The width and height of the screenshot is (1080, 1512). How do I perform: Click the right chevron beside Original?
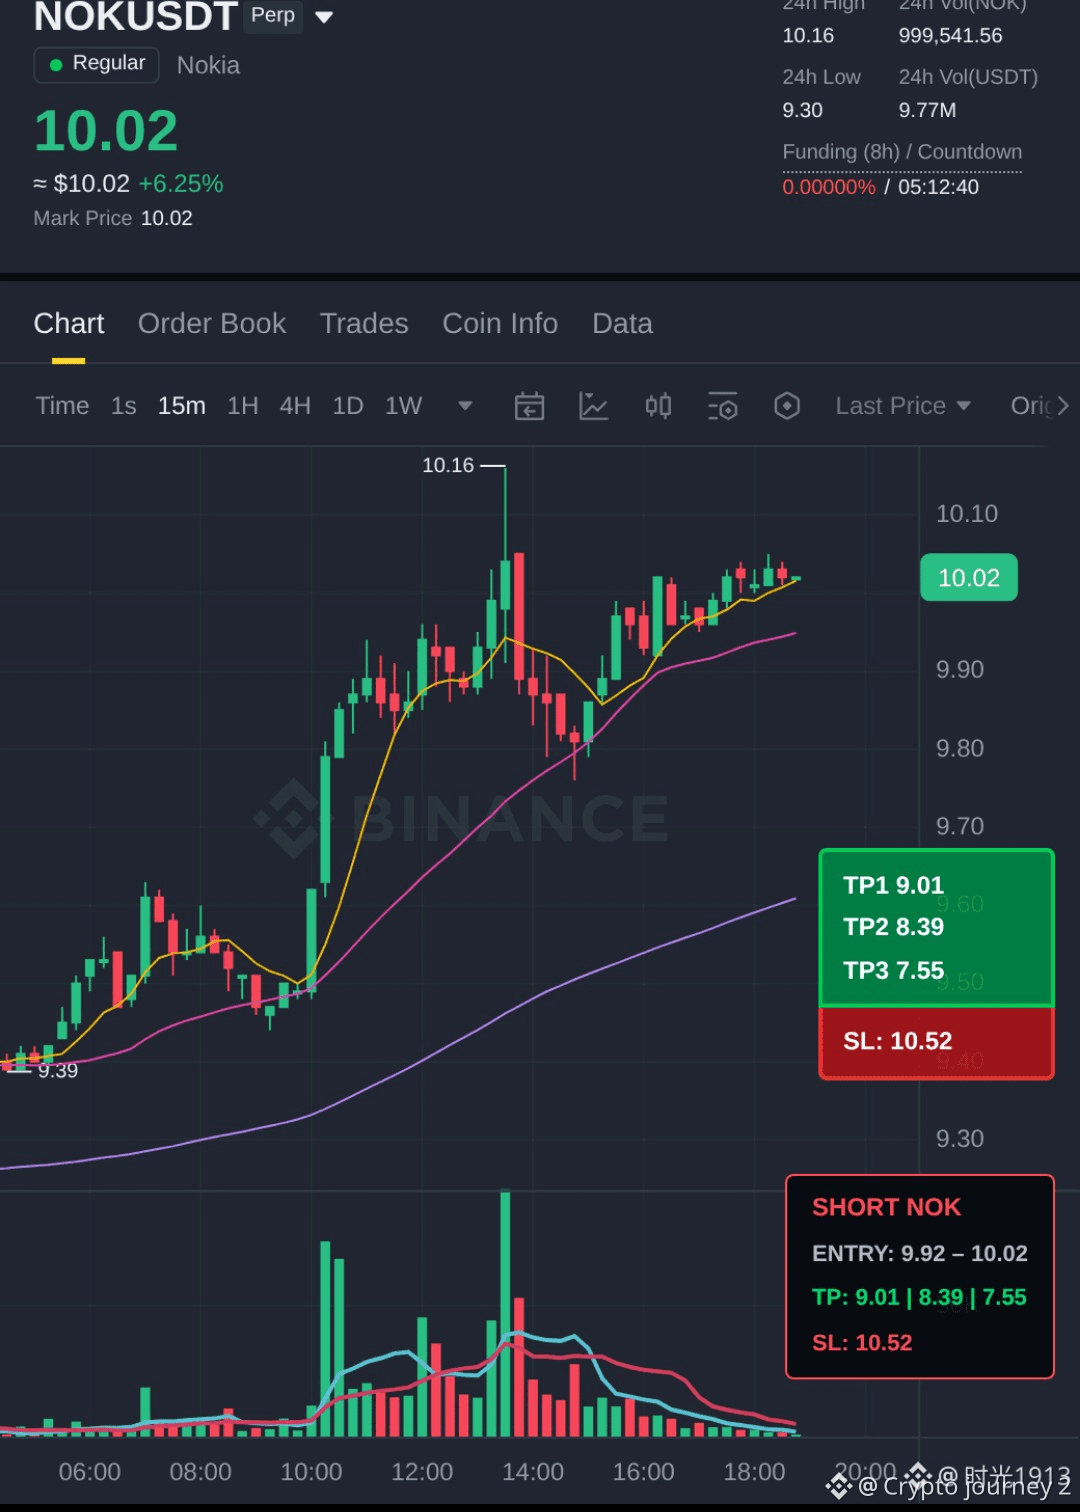(1063, 406)
